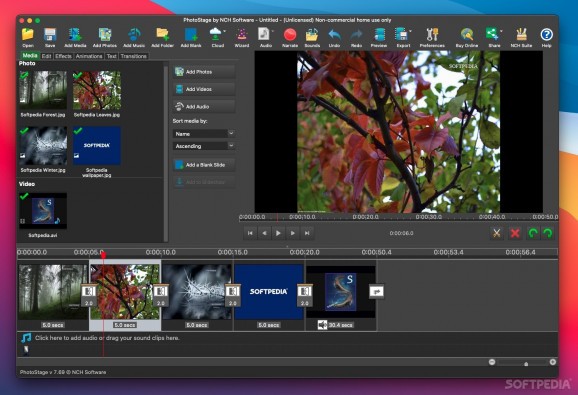Screen dimensions: 578x395
Task: Select Softpedia Leaves.jpg thumbnail in media bin
Action: (x=97, y=90)
